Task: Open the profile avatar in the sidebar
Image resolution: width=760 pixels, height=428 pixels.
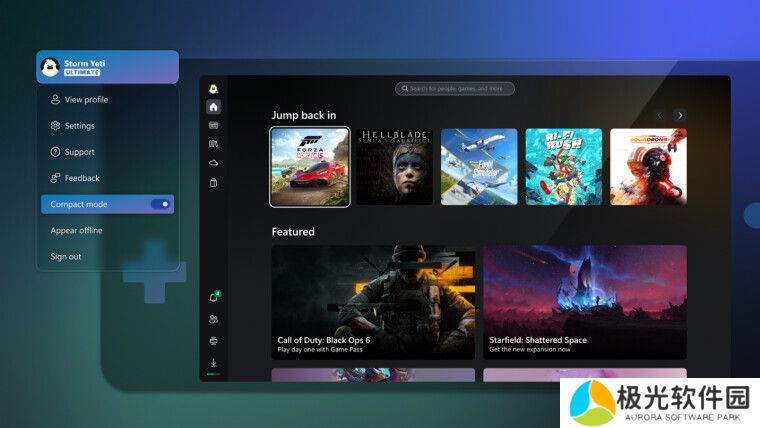Action: pos(213,89)
